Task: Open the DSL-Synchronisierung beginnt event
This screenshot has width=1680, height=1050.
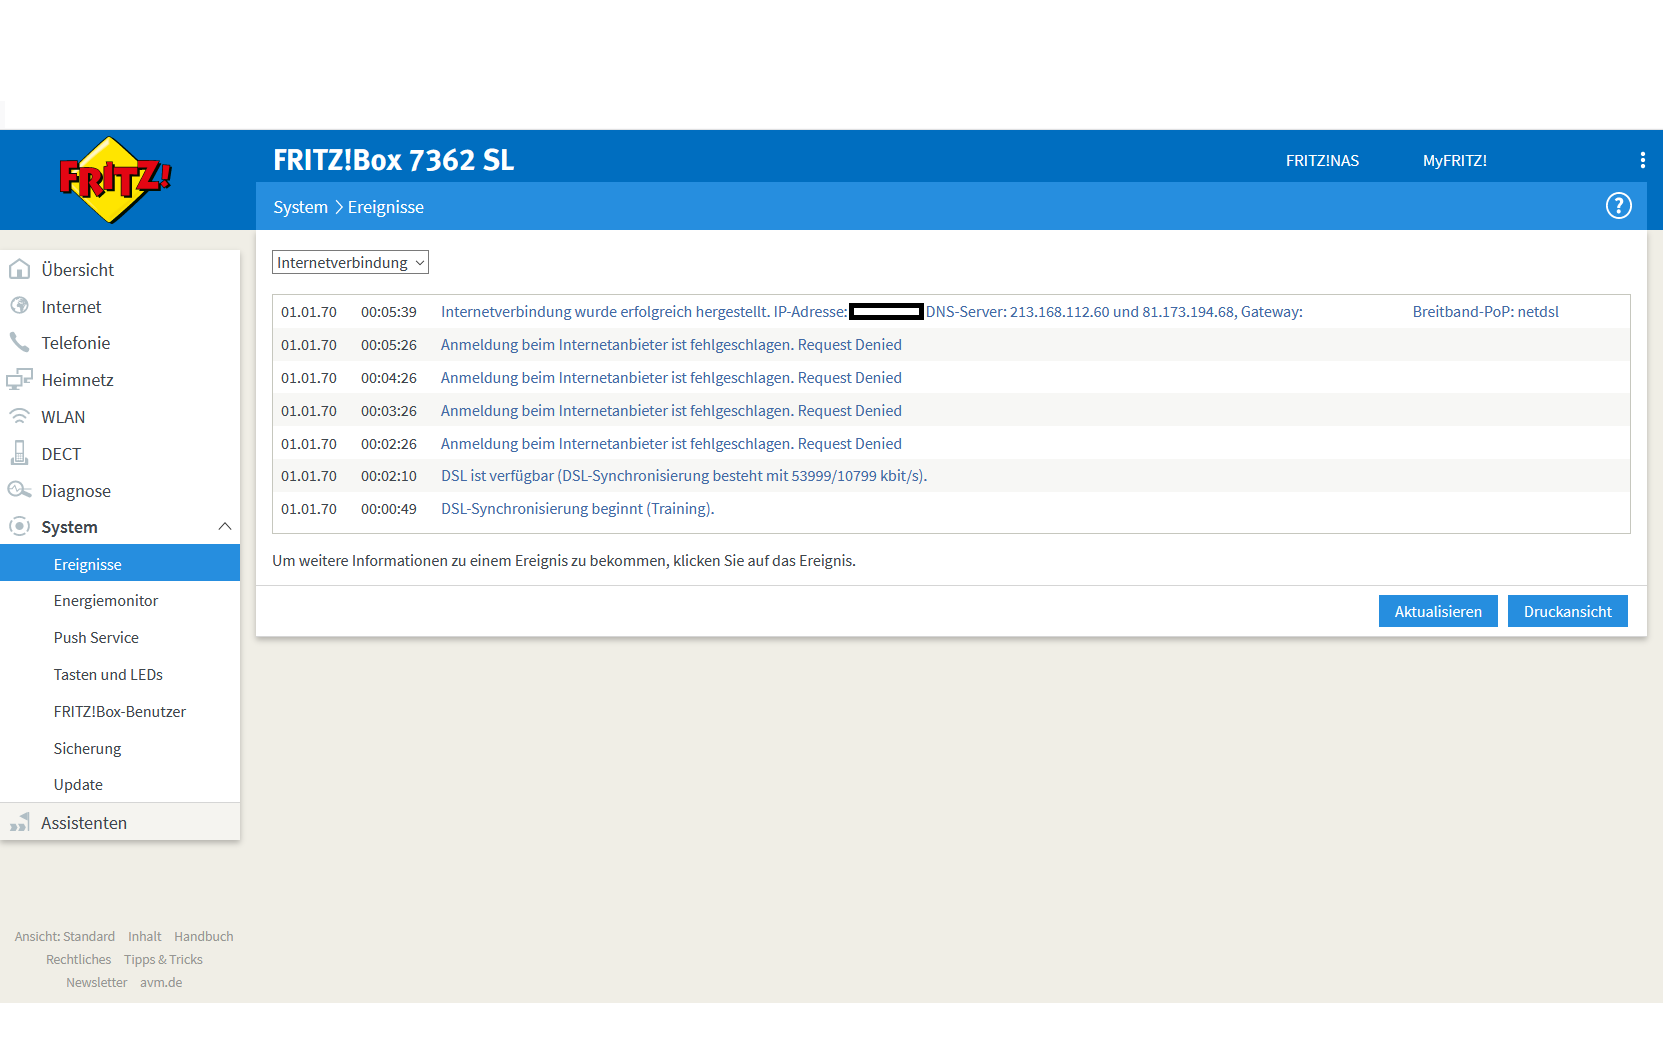Action: click(x=951, y=509)
